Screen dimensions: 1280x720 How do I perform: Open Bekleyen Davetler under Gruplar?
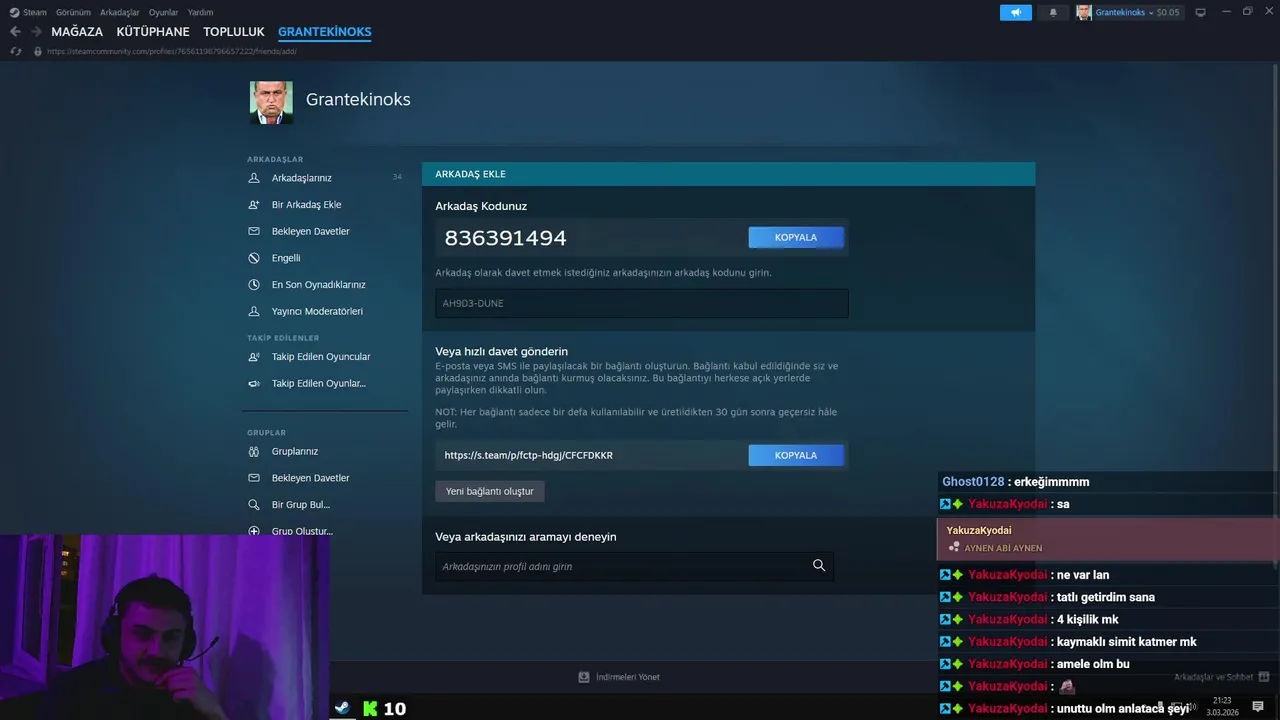pos(310,478)
